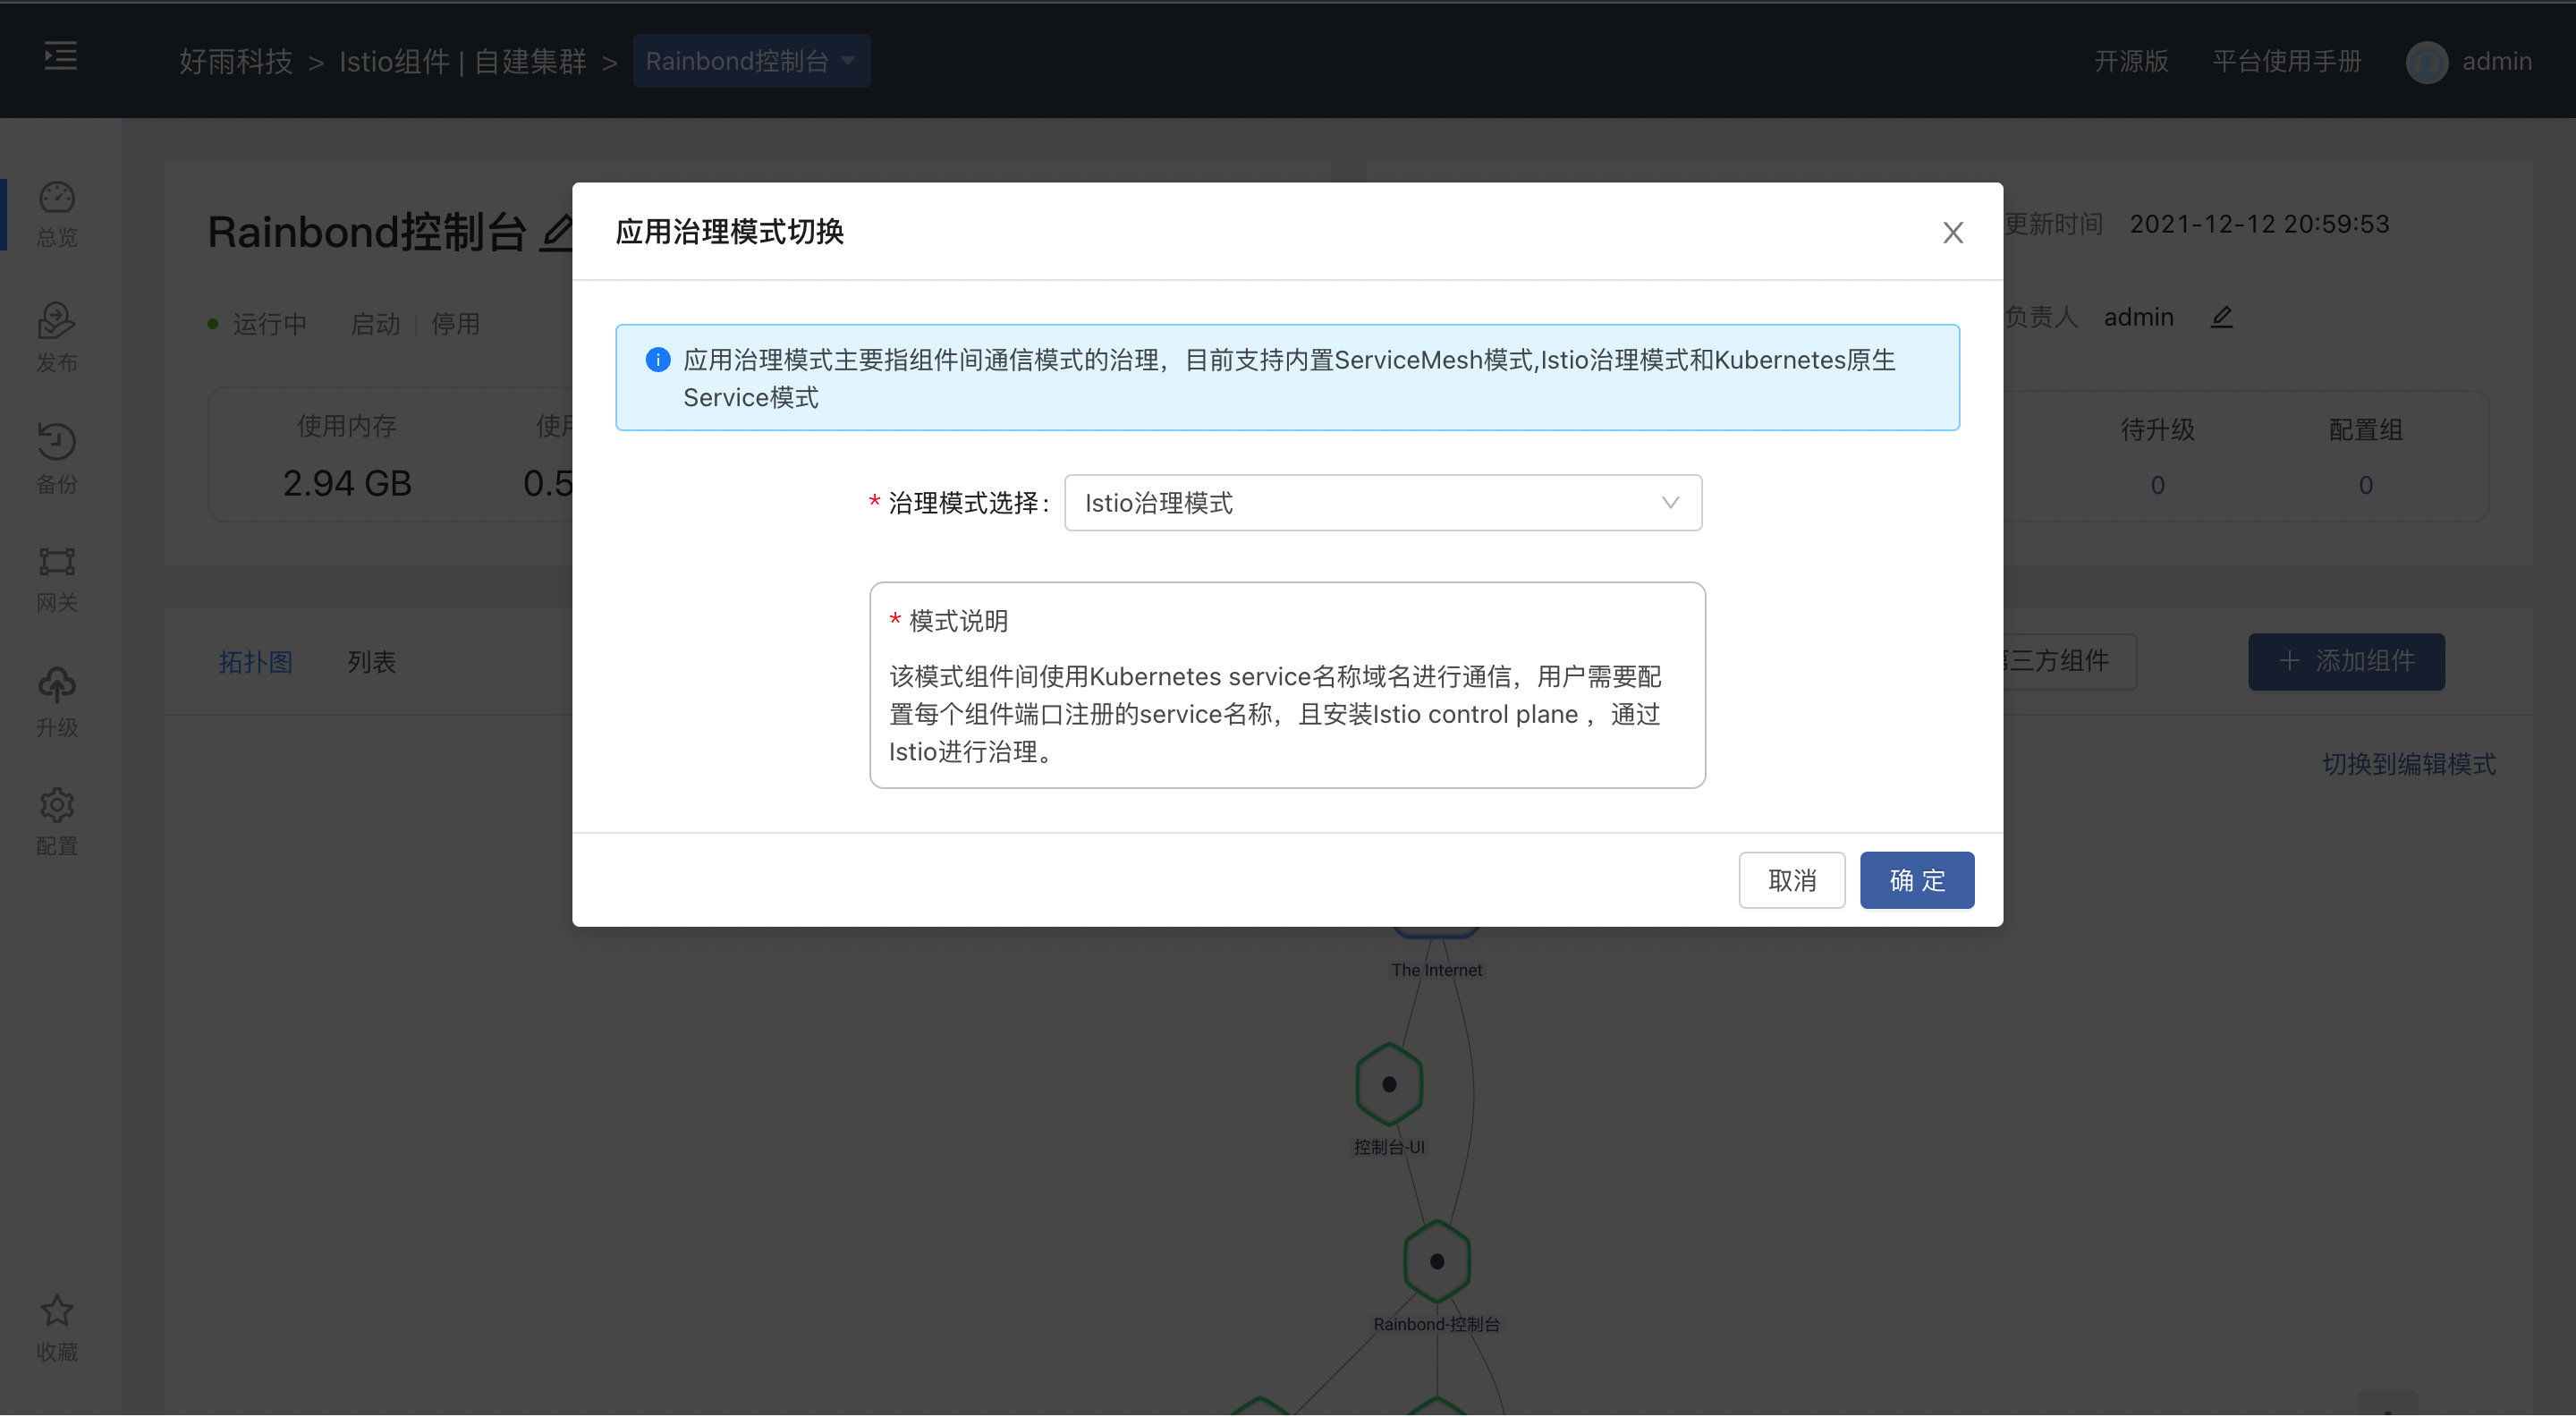Image resolution: width=2576 pixels, height=1417 pixels.
Task: Select the 控制台-UI hexagon node
Action: coord(1389,1084)
